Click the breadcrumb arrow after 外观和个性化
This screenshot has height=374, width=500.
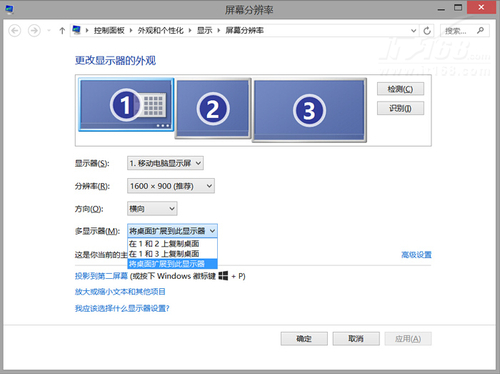[x=190, y=31]
